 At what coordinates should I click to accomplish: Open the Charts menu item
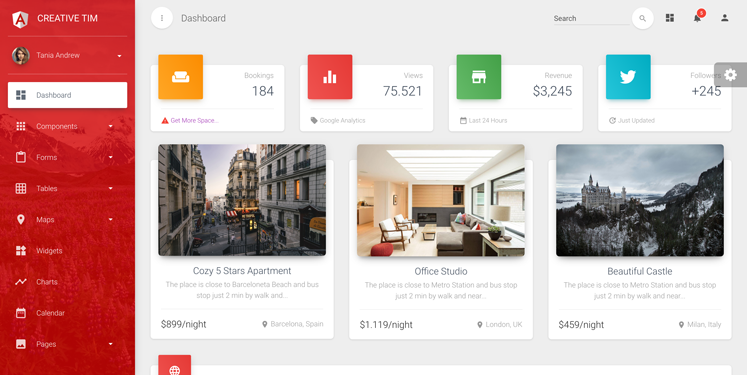pyautogui.click(x=68, y=282)
